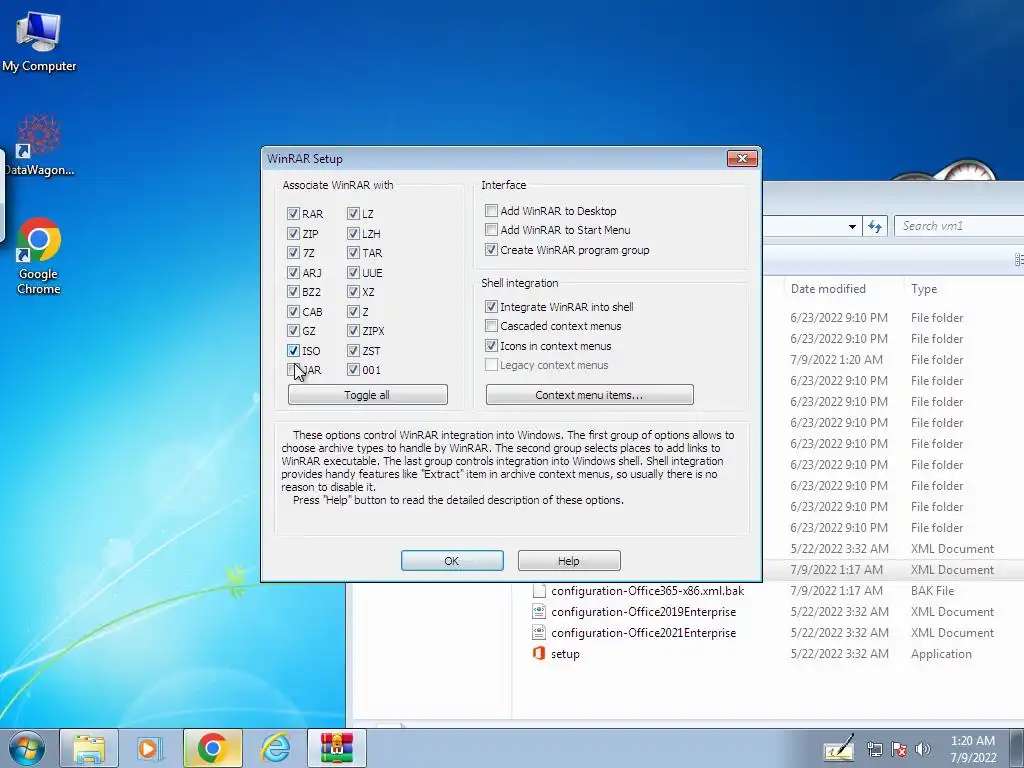
Task: Open My Computer desktop icon
Action: coord(39,42)
